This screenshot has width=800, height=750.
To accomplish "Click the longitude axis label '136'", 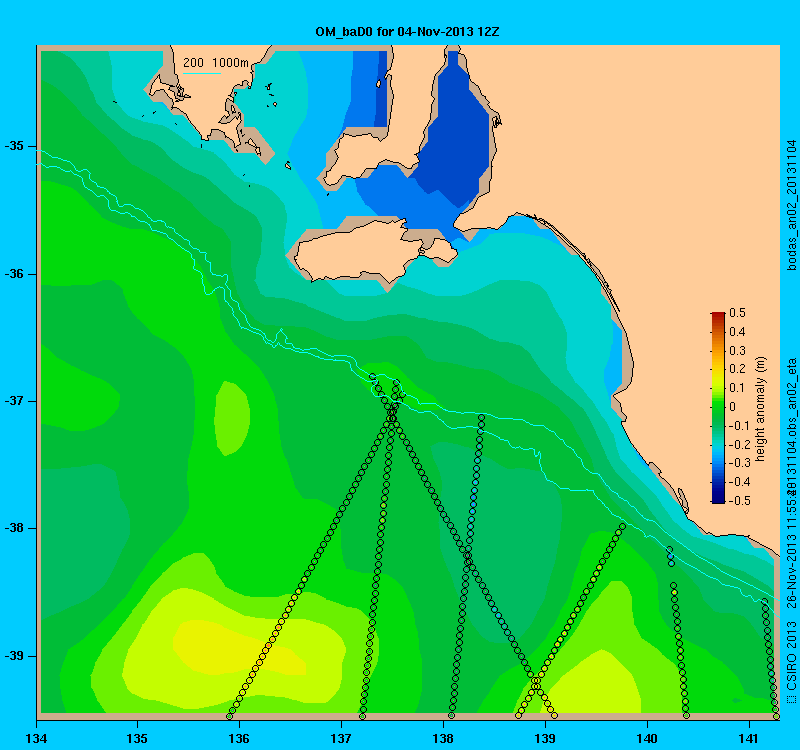I will click(x=239, y=738).
